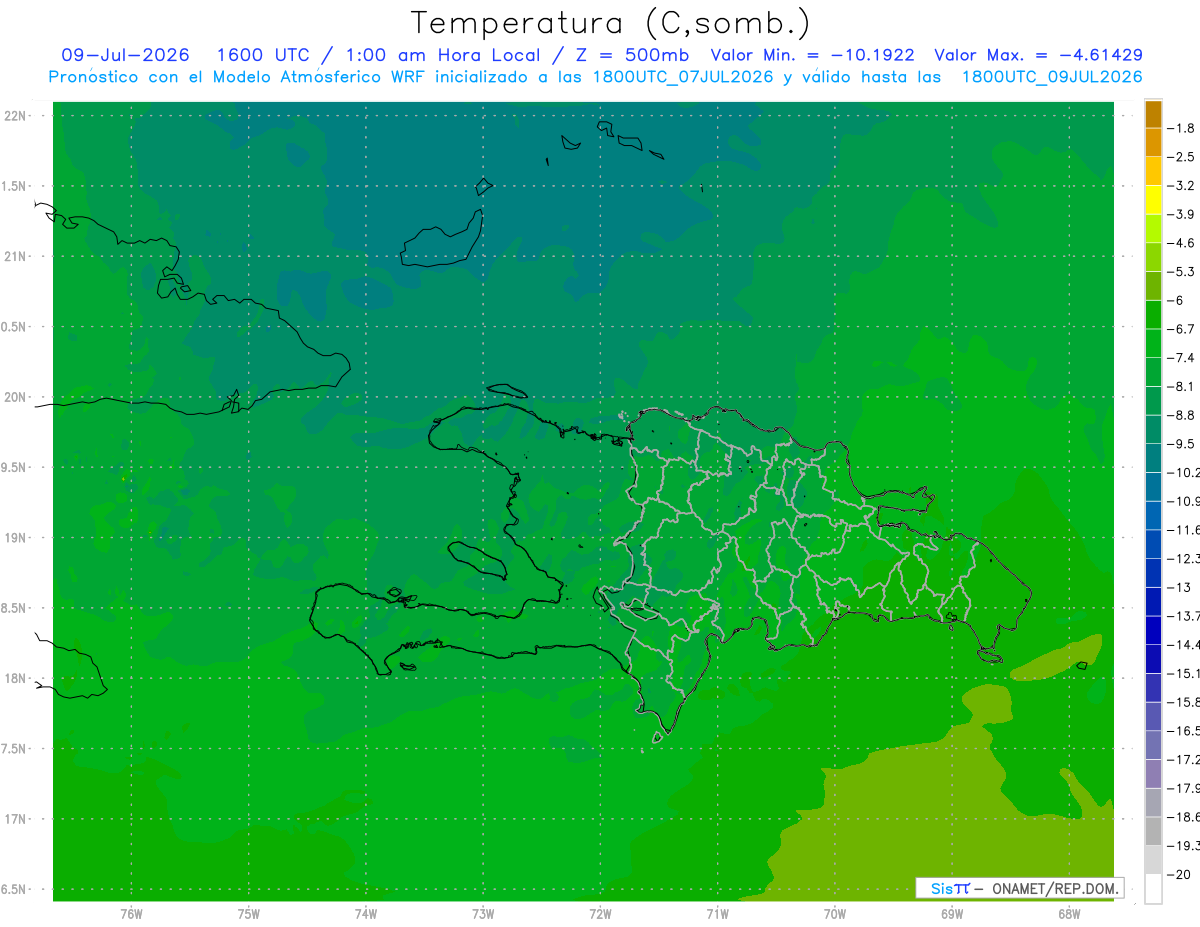Click the "-2.5" color scale label

pyautogui.click(x=1182, y=157)
